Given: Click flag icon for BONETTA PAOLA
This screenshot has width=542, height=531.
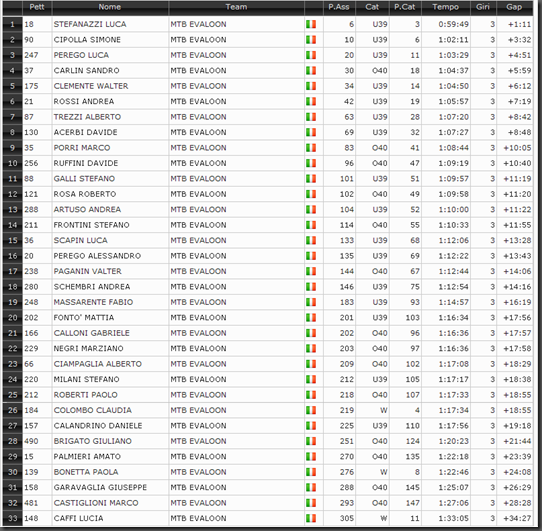Looking at the screenshot, I should pos(311,472).
